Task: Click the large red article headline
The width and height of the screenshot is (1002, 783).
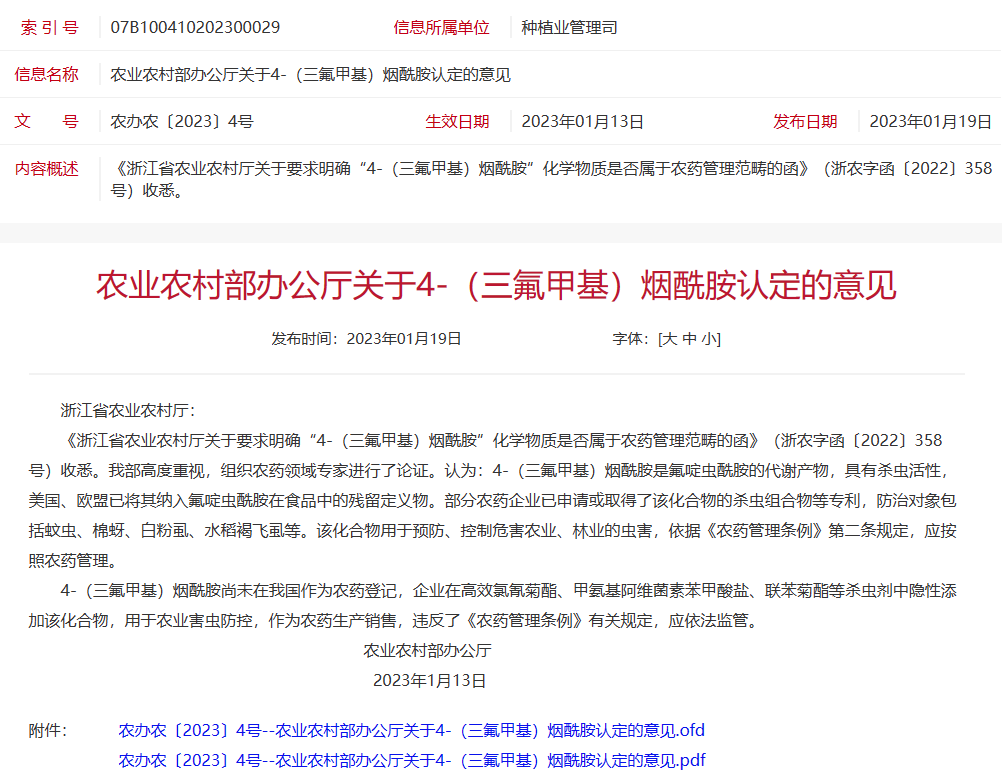Action: coord(496,285)
